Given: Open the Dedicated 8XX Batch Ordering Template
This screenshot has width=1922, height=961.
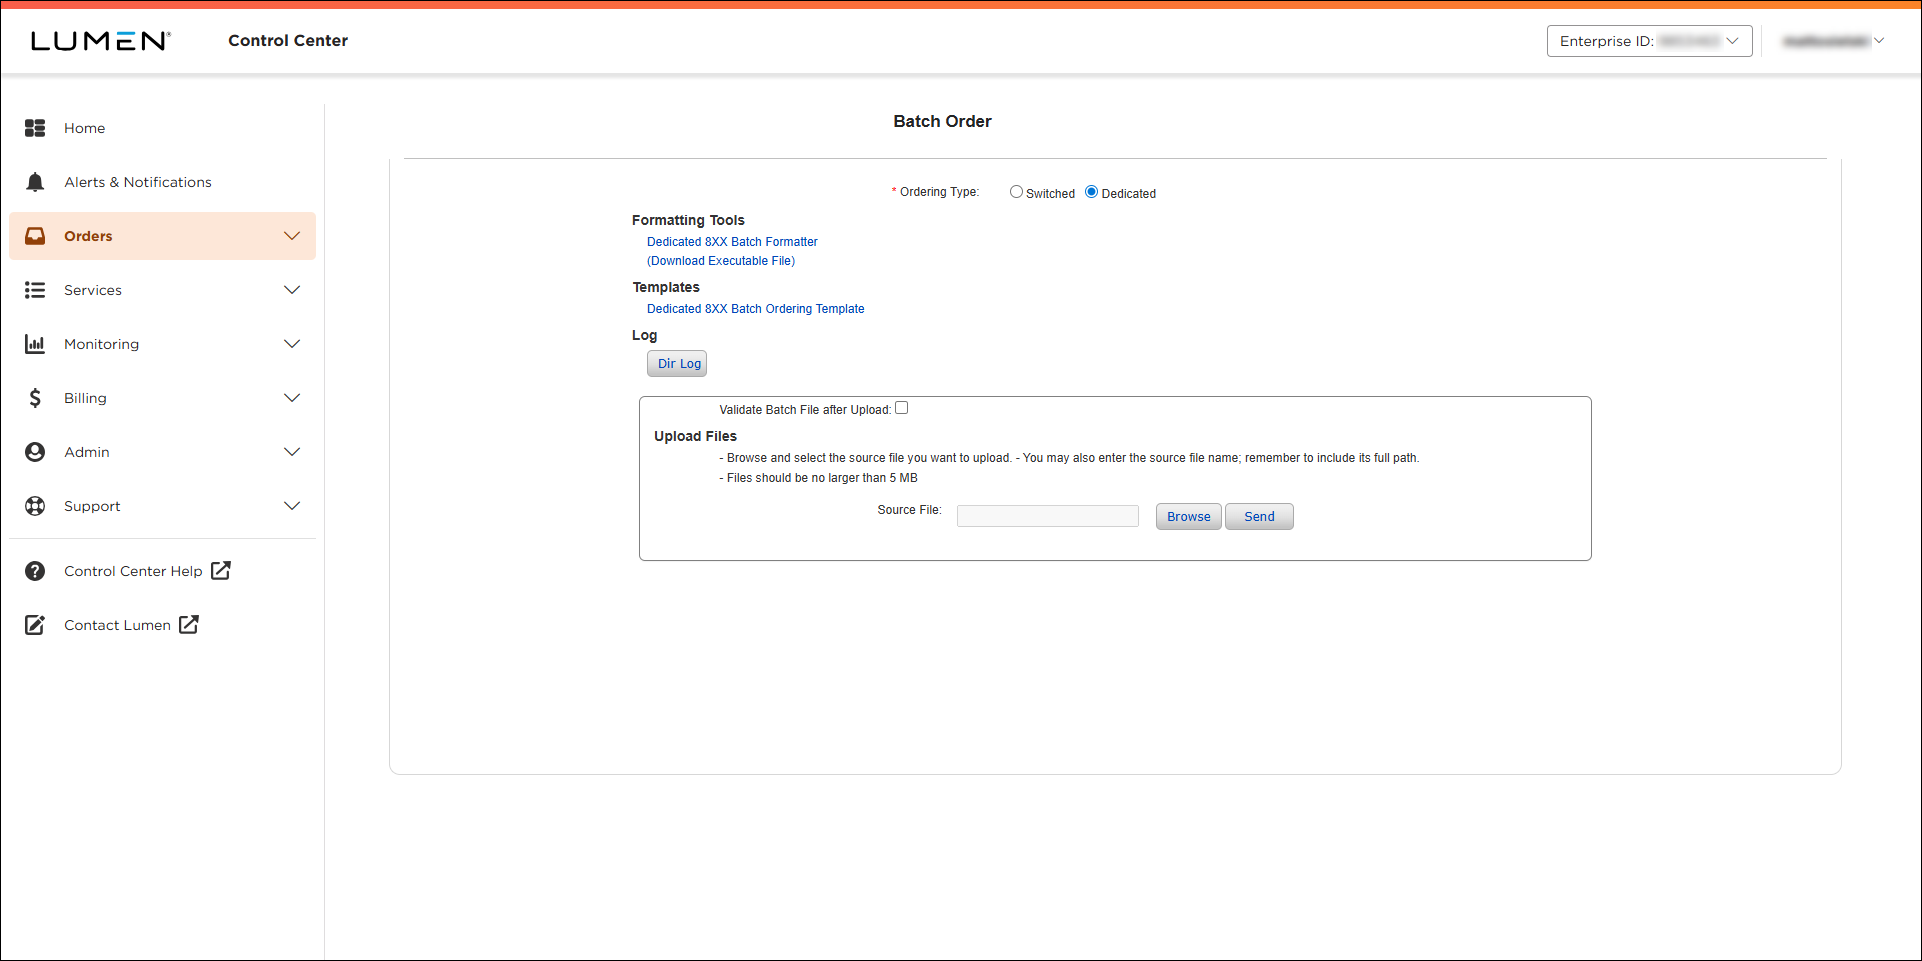Looking at the screenshot, I should 755,308.
